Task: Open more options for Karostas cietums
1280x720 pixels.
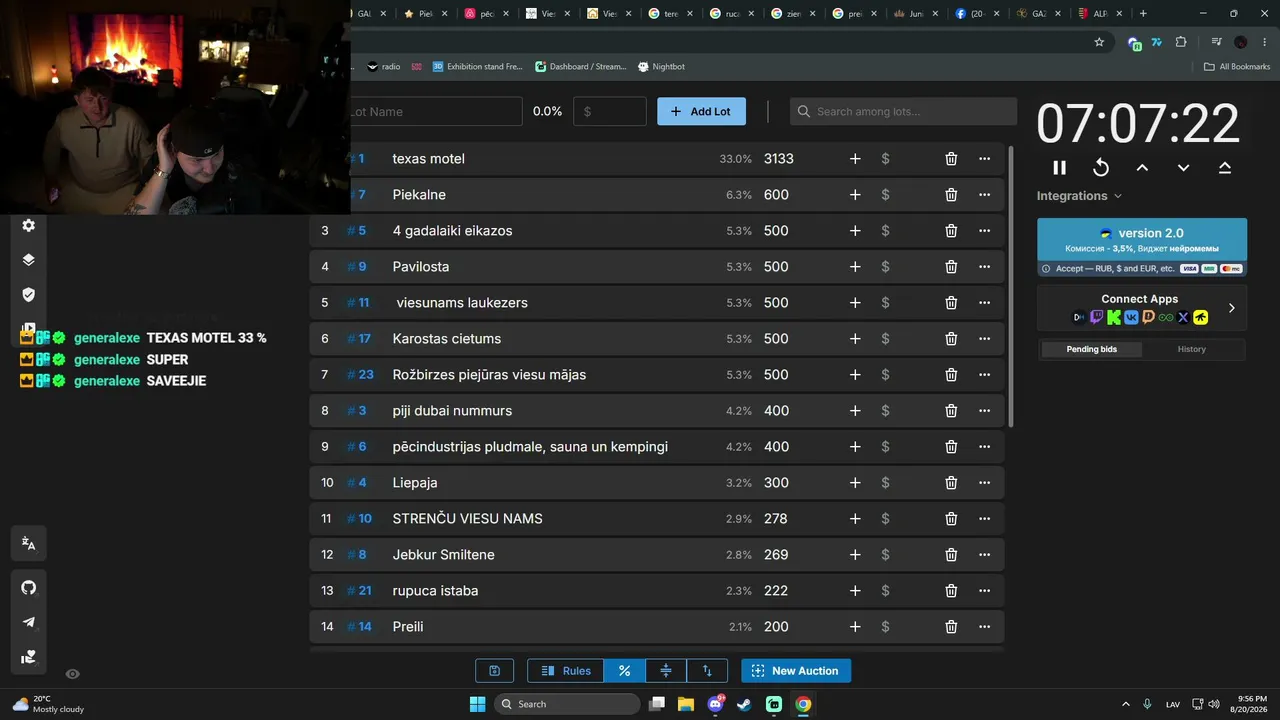Action: click(984, 339)
